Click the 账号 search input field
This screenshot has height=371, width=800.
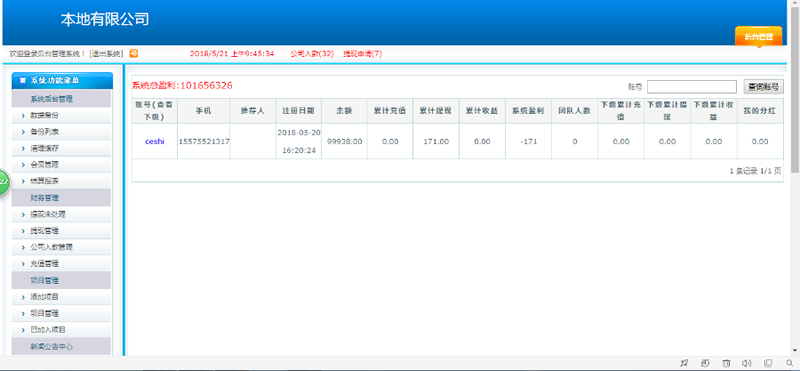692,87
